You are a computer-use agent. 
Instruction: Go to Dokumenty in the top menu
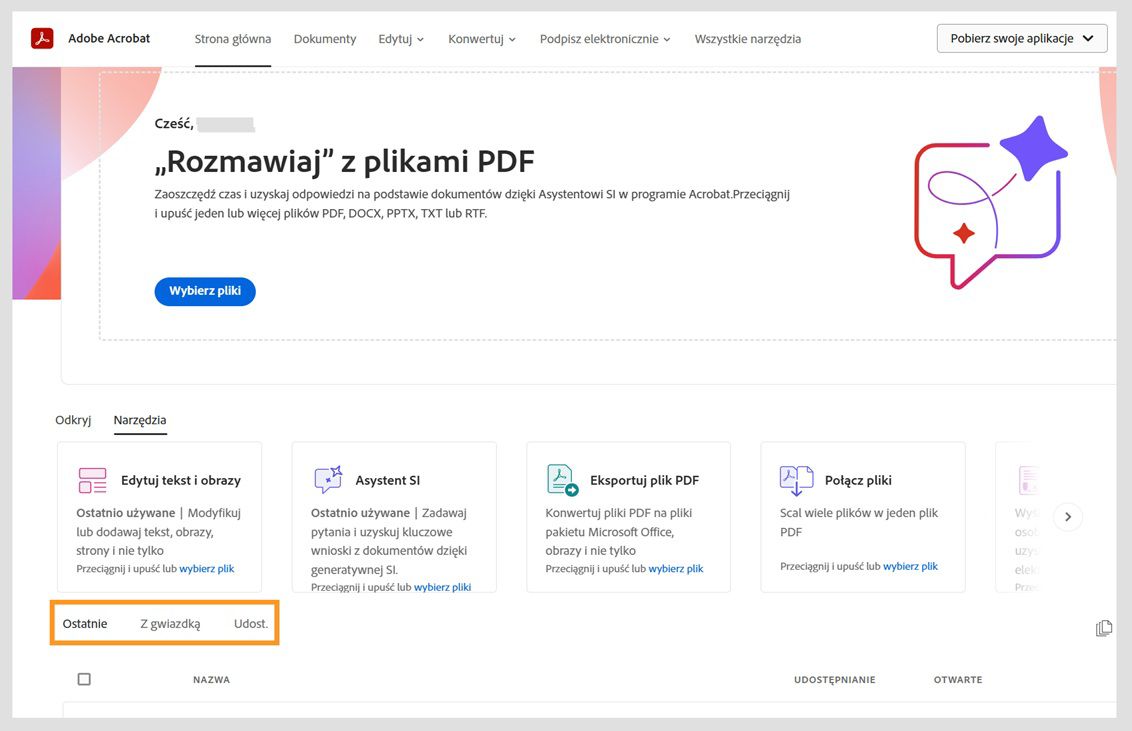coord(324,38)
